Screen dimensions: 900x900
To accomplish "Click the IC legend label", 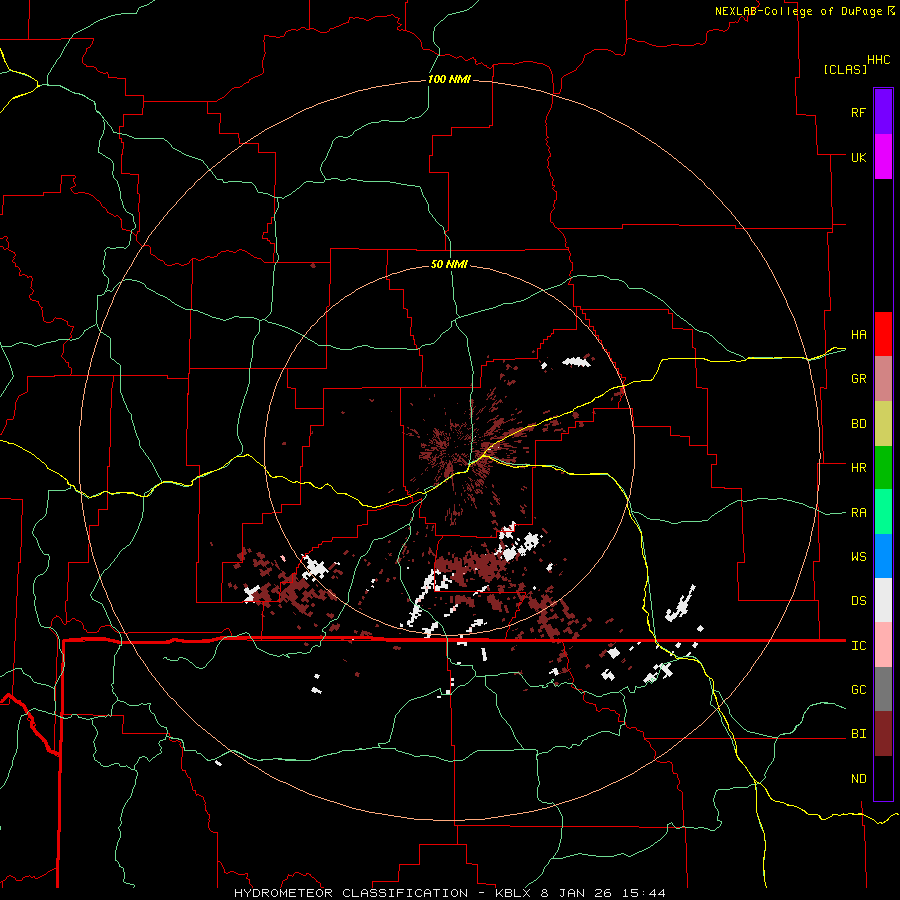I will coord(858,646).
